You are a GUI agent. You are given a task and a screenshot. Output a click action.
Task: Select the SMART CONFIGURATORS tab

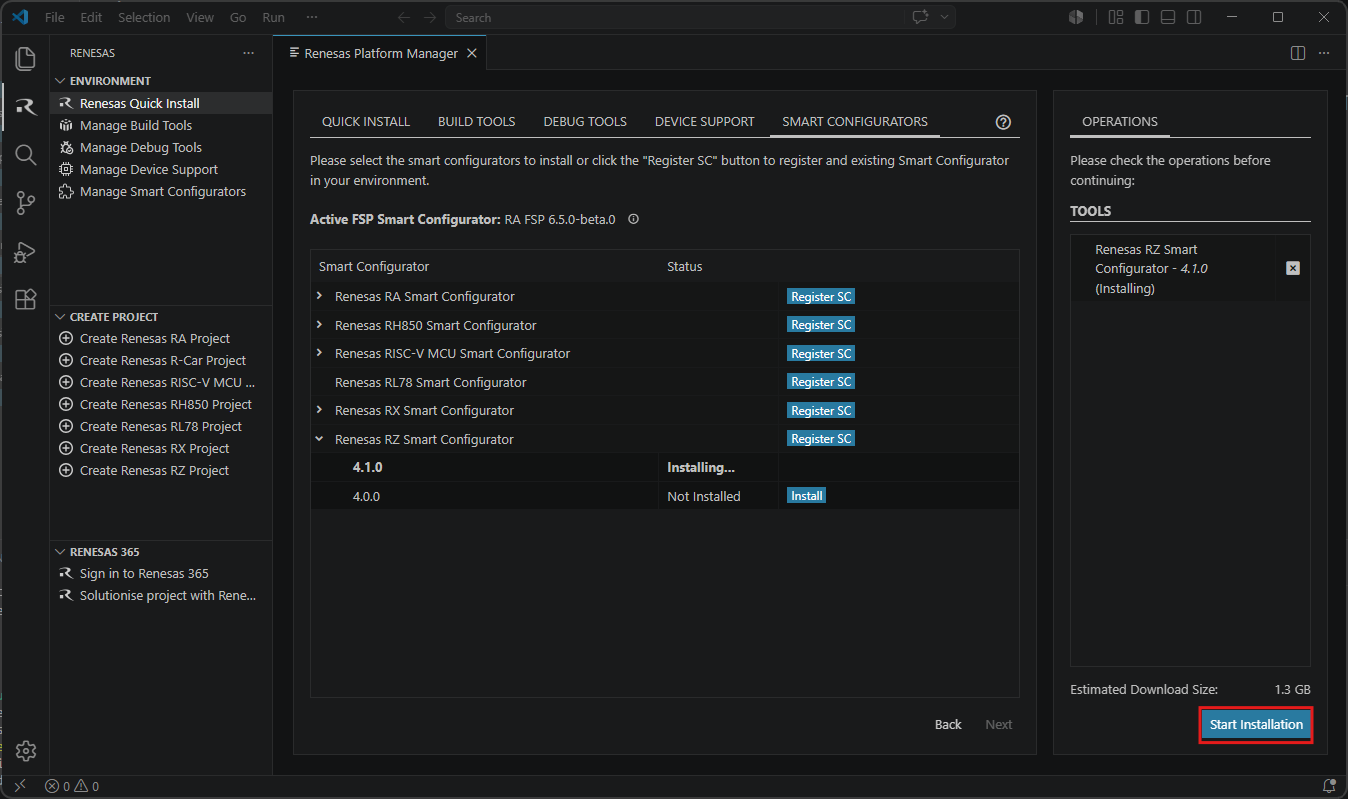[x=855, y=121]
